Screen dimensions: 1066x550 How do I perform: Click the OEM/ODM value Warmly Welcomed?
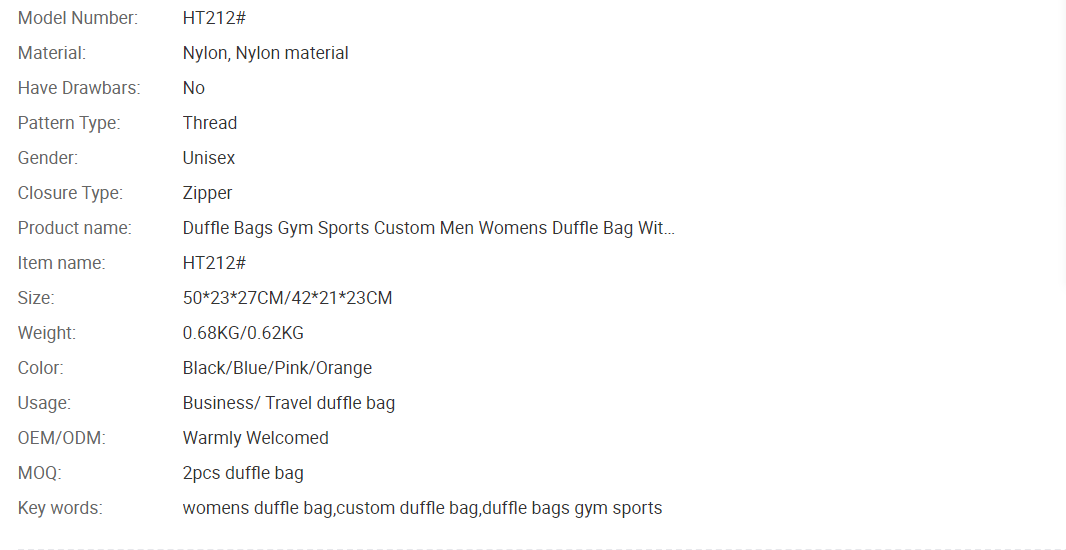[x=256, y=439]
